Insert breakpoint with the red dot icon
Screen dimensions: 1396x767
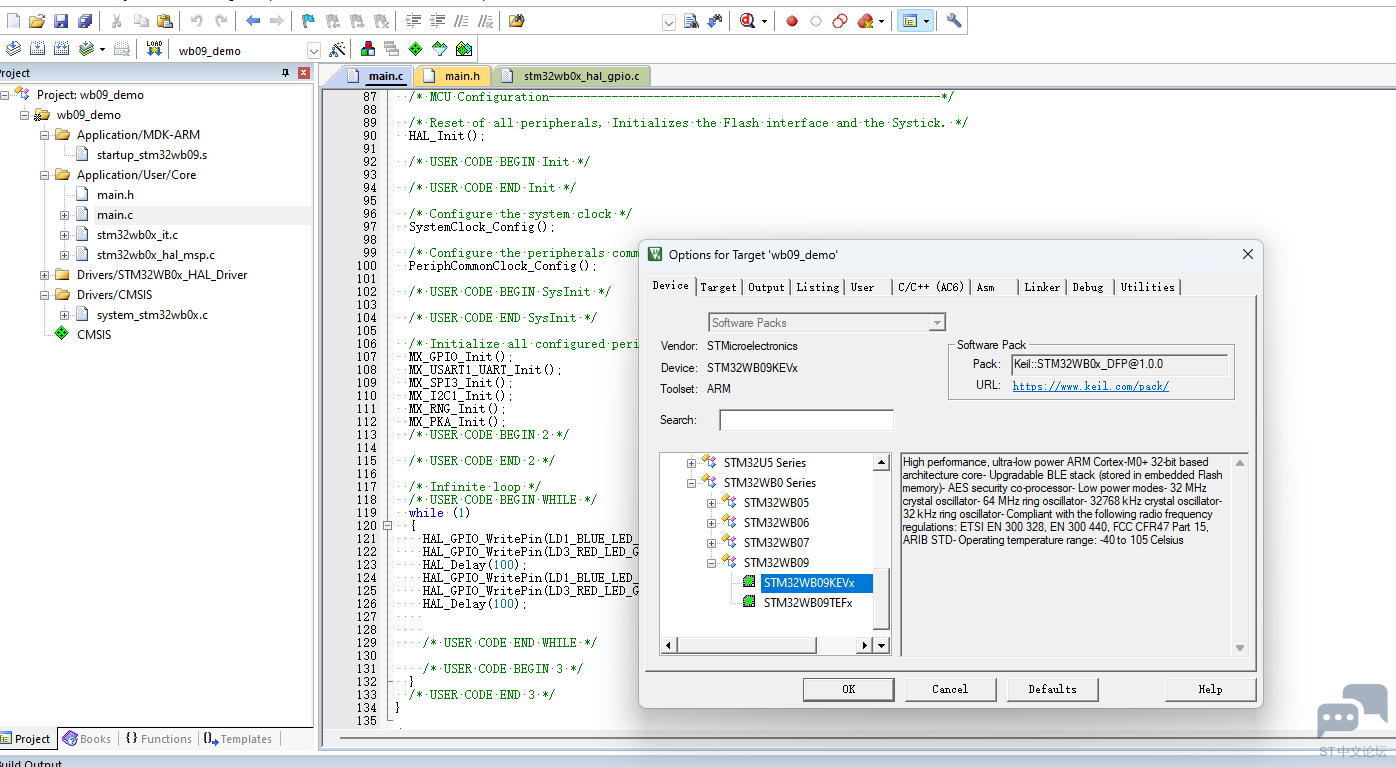[x=792, y=21]
